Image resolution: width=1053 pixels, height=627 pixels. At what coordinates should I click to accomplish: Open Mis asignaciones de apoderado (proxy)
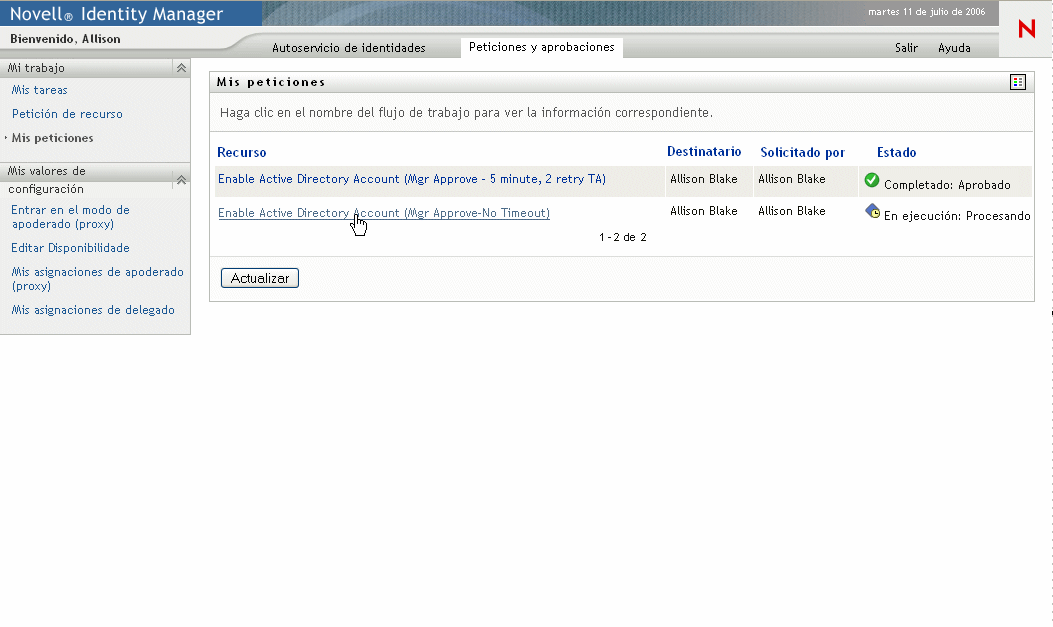point(97,279)
